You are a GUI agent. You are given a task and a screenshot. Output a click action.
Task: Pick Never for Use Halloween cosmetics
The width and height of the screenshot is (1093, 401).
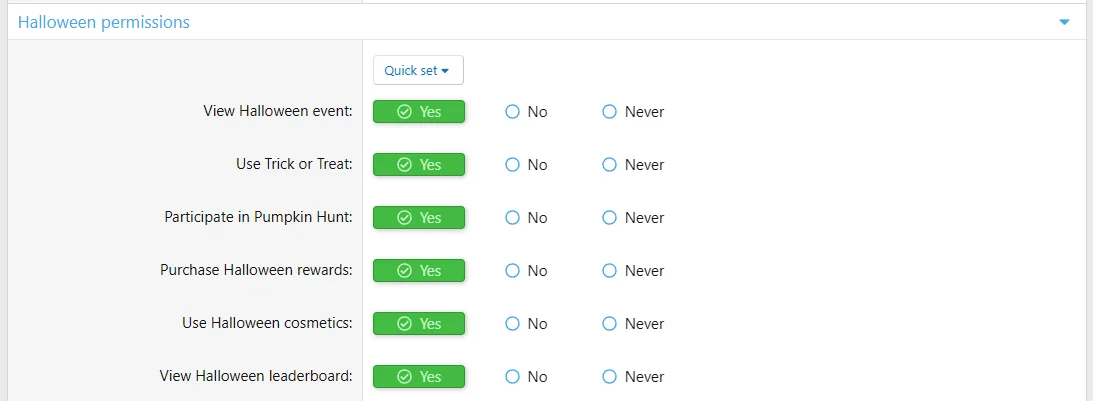point(633,324)
